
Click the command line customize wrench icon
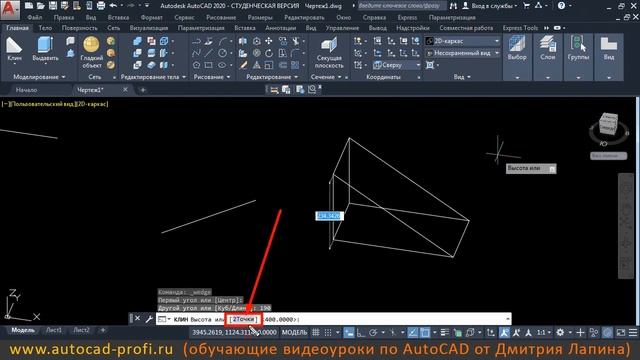point(149,319)
